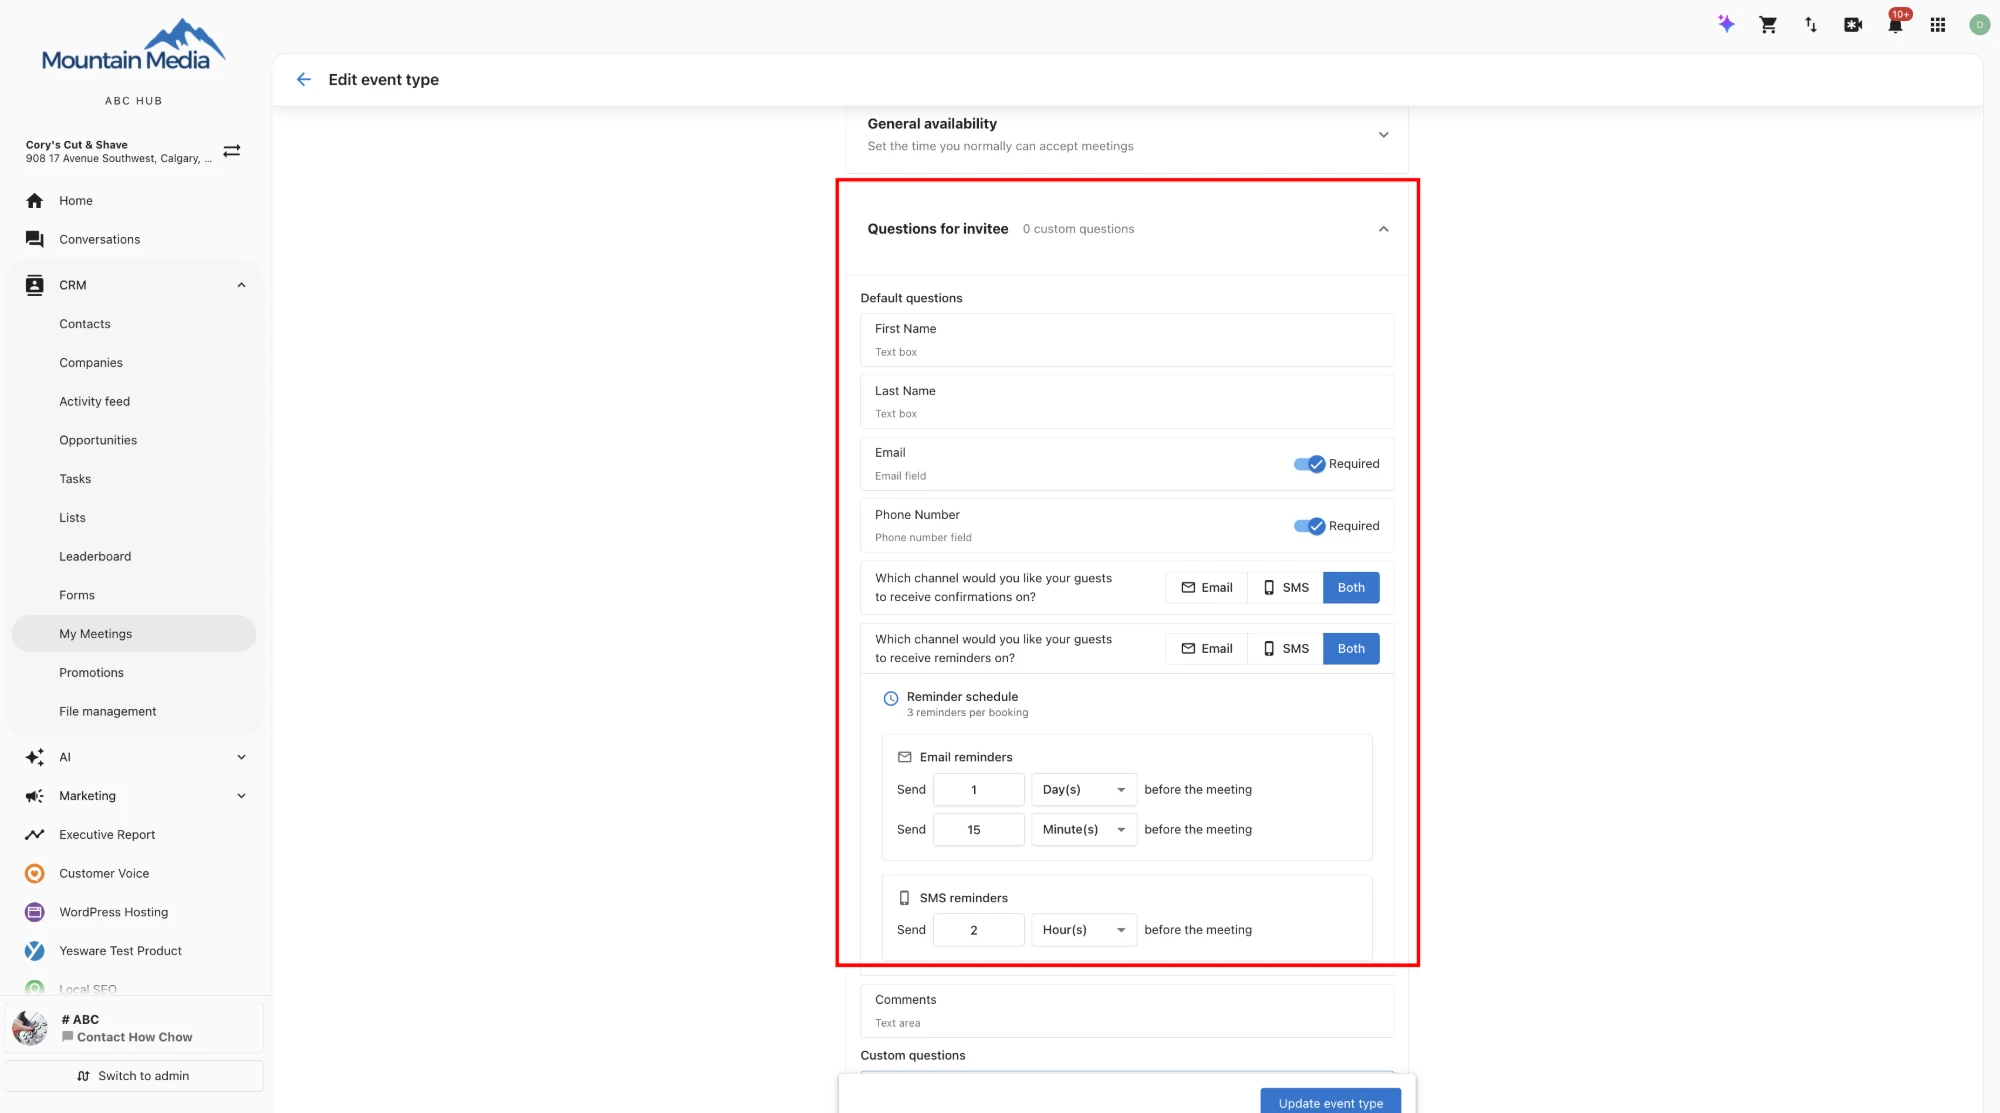Click the Reminder schedule clock icon
This screenshot has height=1113, width=2000.
890,699
